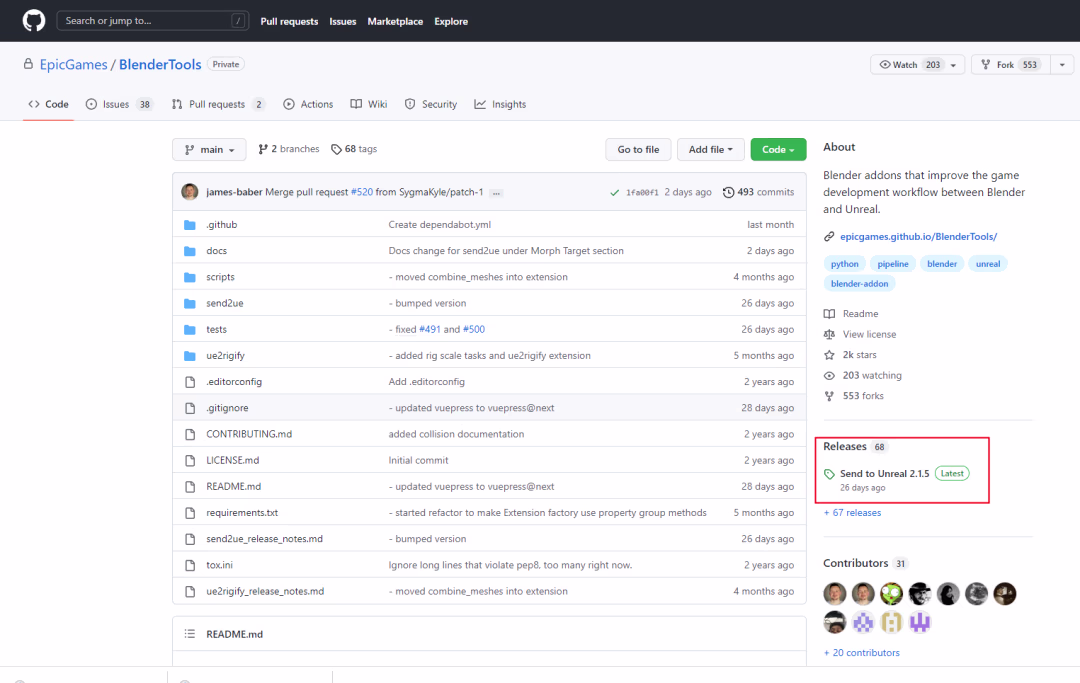Click Marketplace in the top navigation
This screenshot has height=683, width=1080.
(395, 21)
